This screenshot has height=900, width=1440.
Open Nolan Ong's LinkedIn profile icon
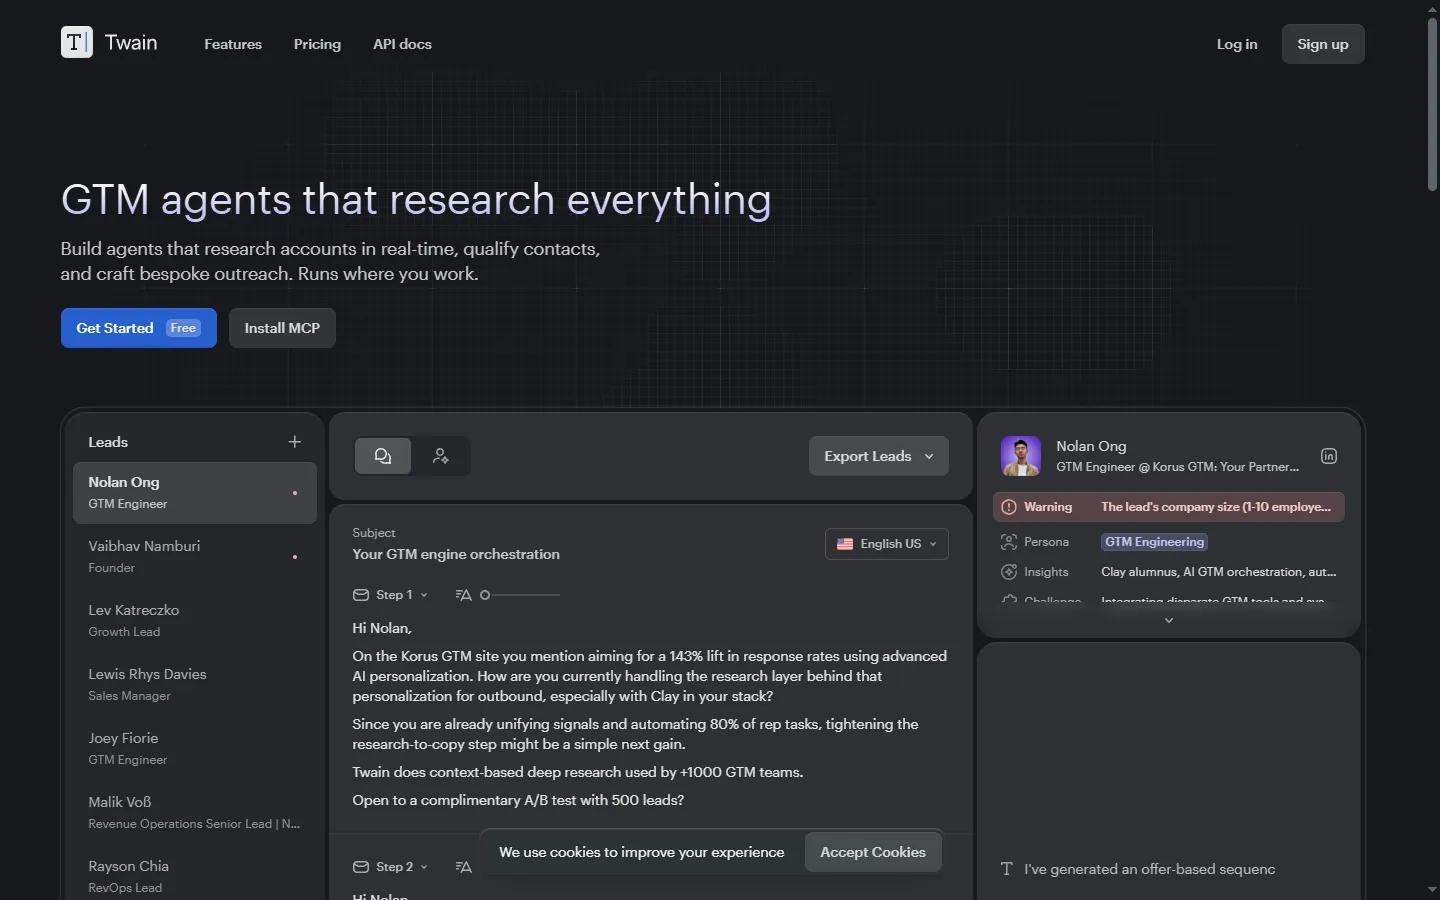pos(1328,456)
